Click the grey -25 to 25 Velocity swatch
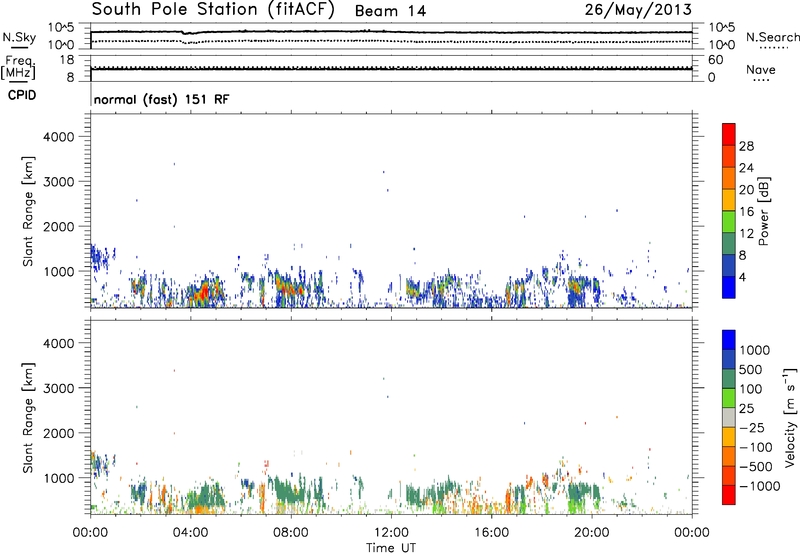Screen dimensions: 800x554 [729, 417]
